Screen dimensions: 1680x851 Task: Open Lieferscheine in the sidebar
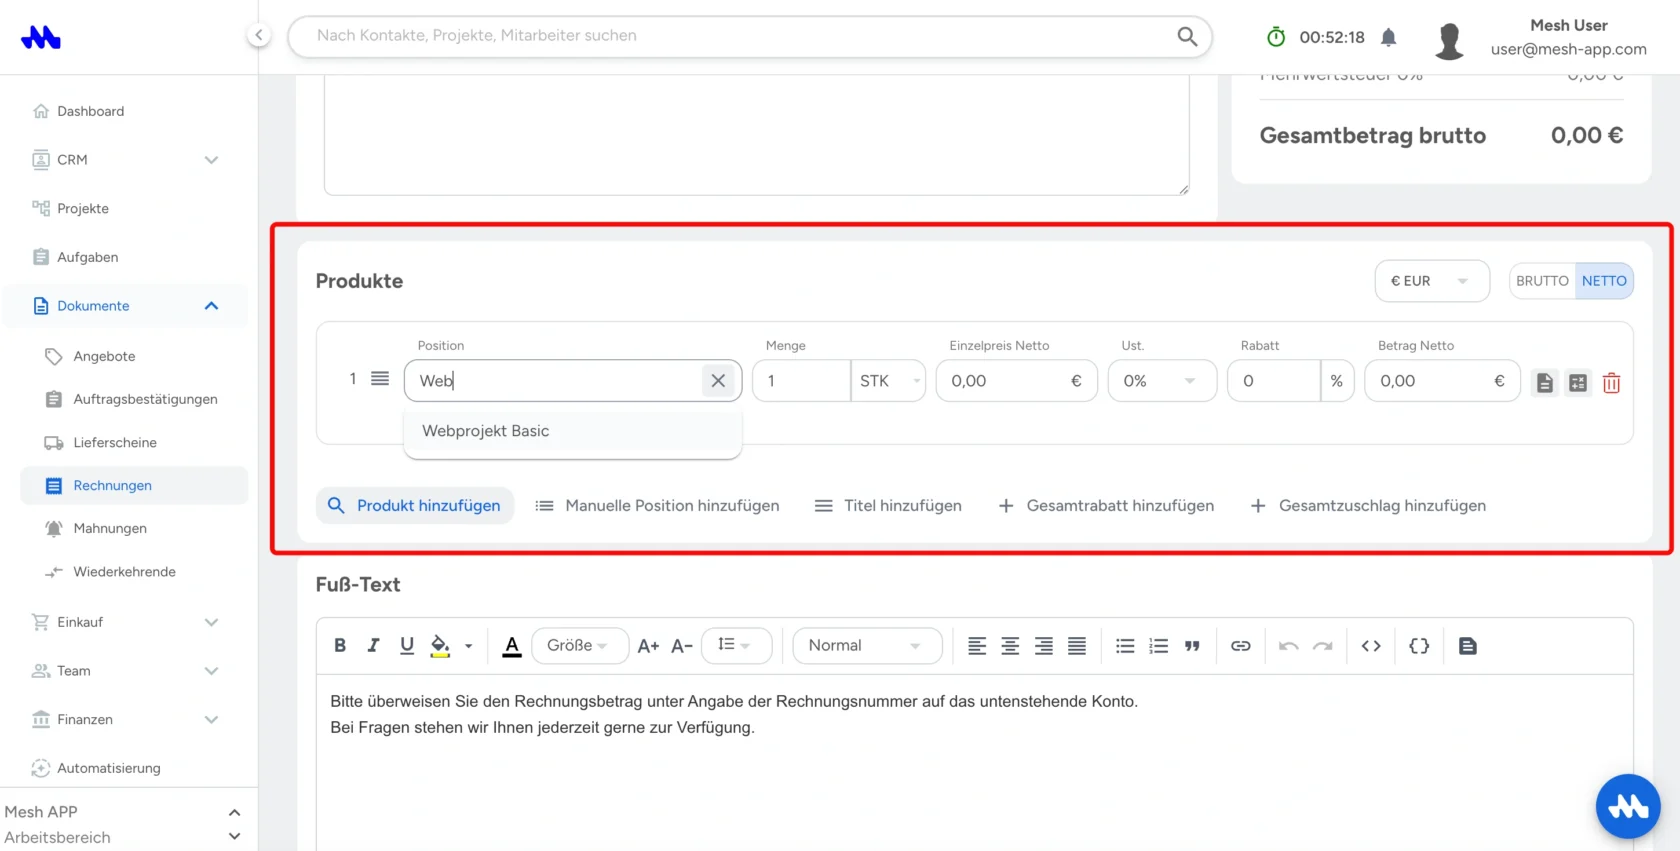(x=115, y=442)
